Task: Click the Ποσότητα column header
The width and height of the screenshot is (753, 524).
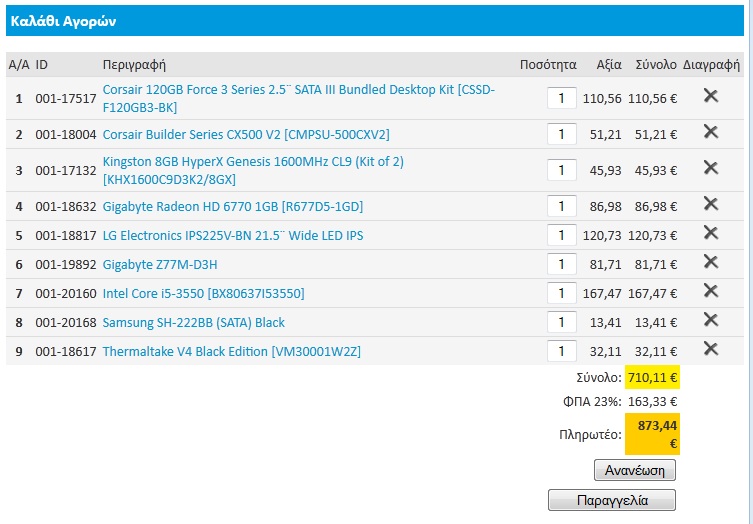Action: tap(548, 65)
